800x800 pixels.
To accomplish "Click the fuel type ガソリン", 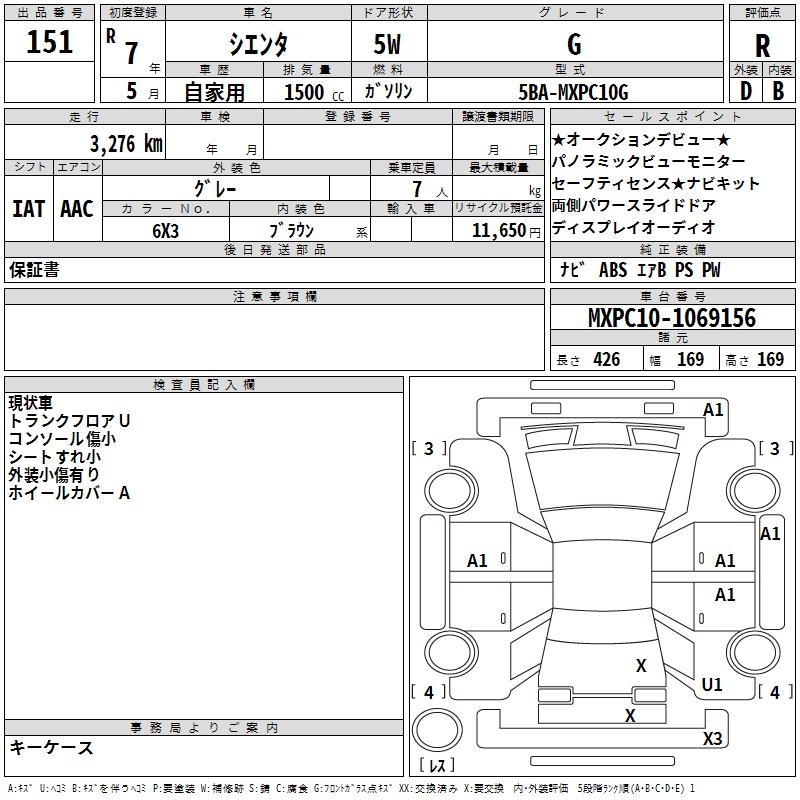I will tap(388, 91).
